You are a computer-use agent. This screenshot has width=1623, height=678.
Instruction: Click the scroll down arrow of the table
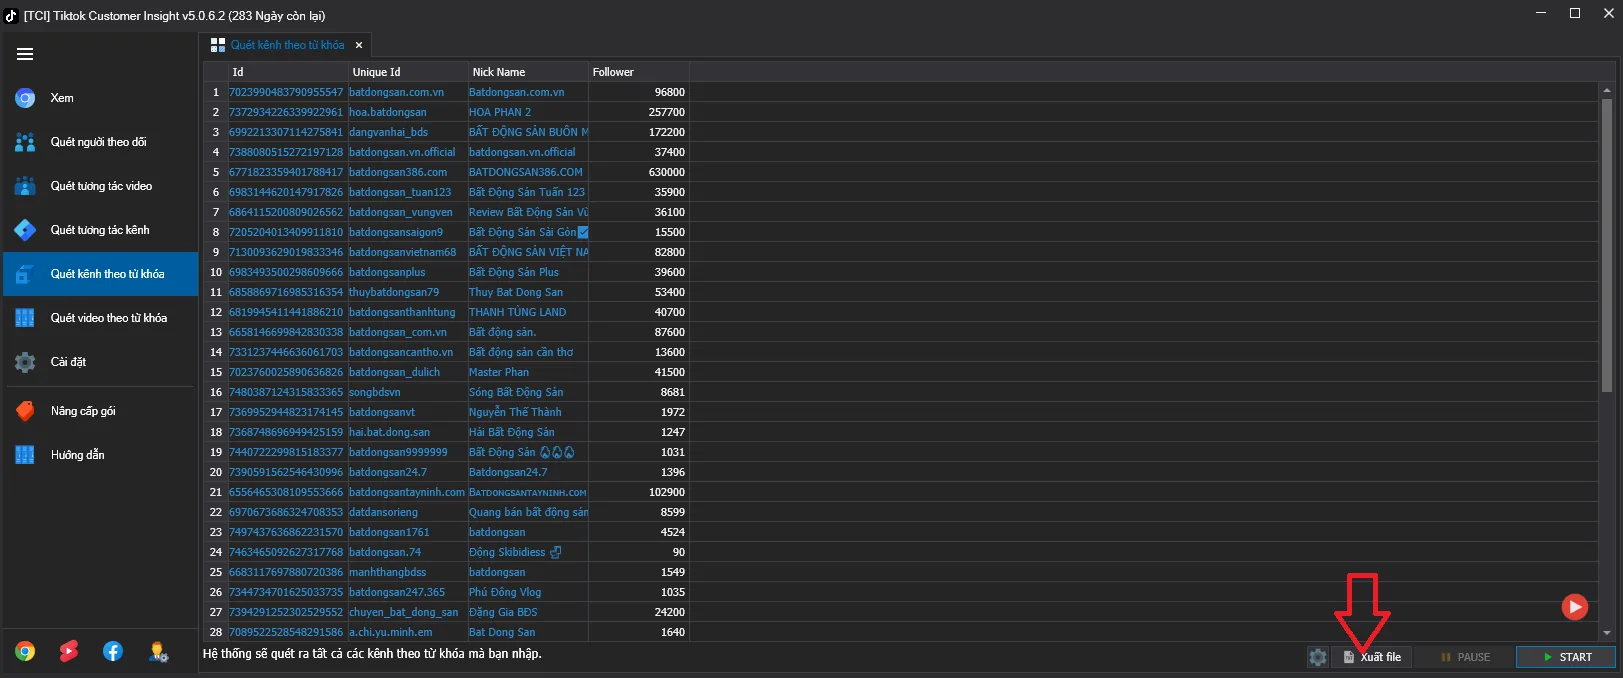tap(1607, 633)
